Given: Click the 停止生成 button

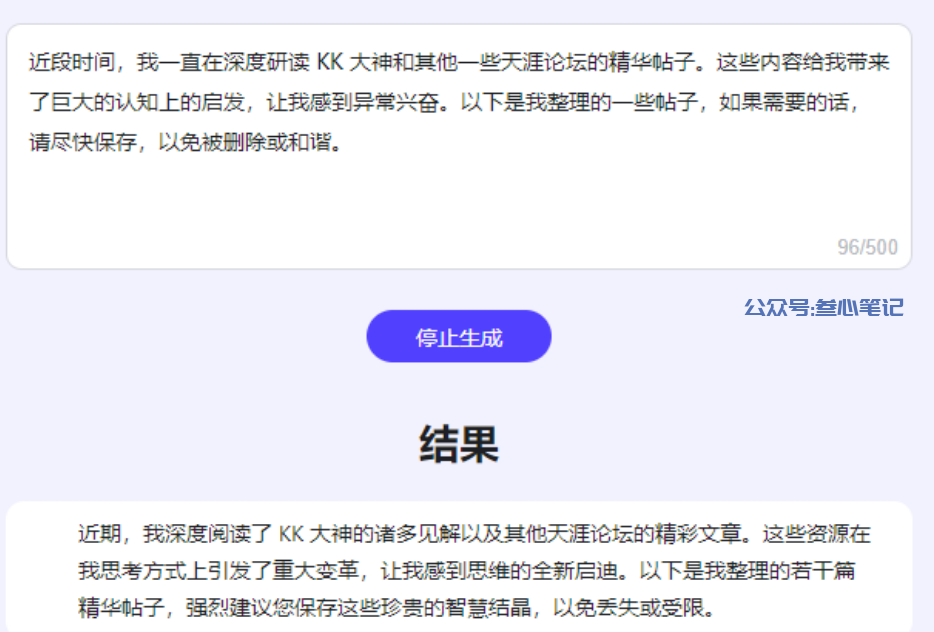Looking at the screenshot, I should (x=459, y=337).
